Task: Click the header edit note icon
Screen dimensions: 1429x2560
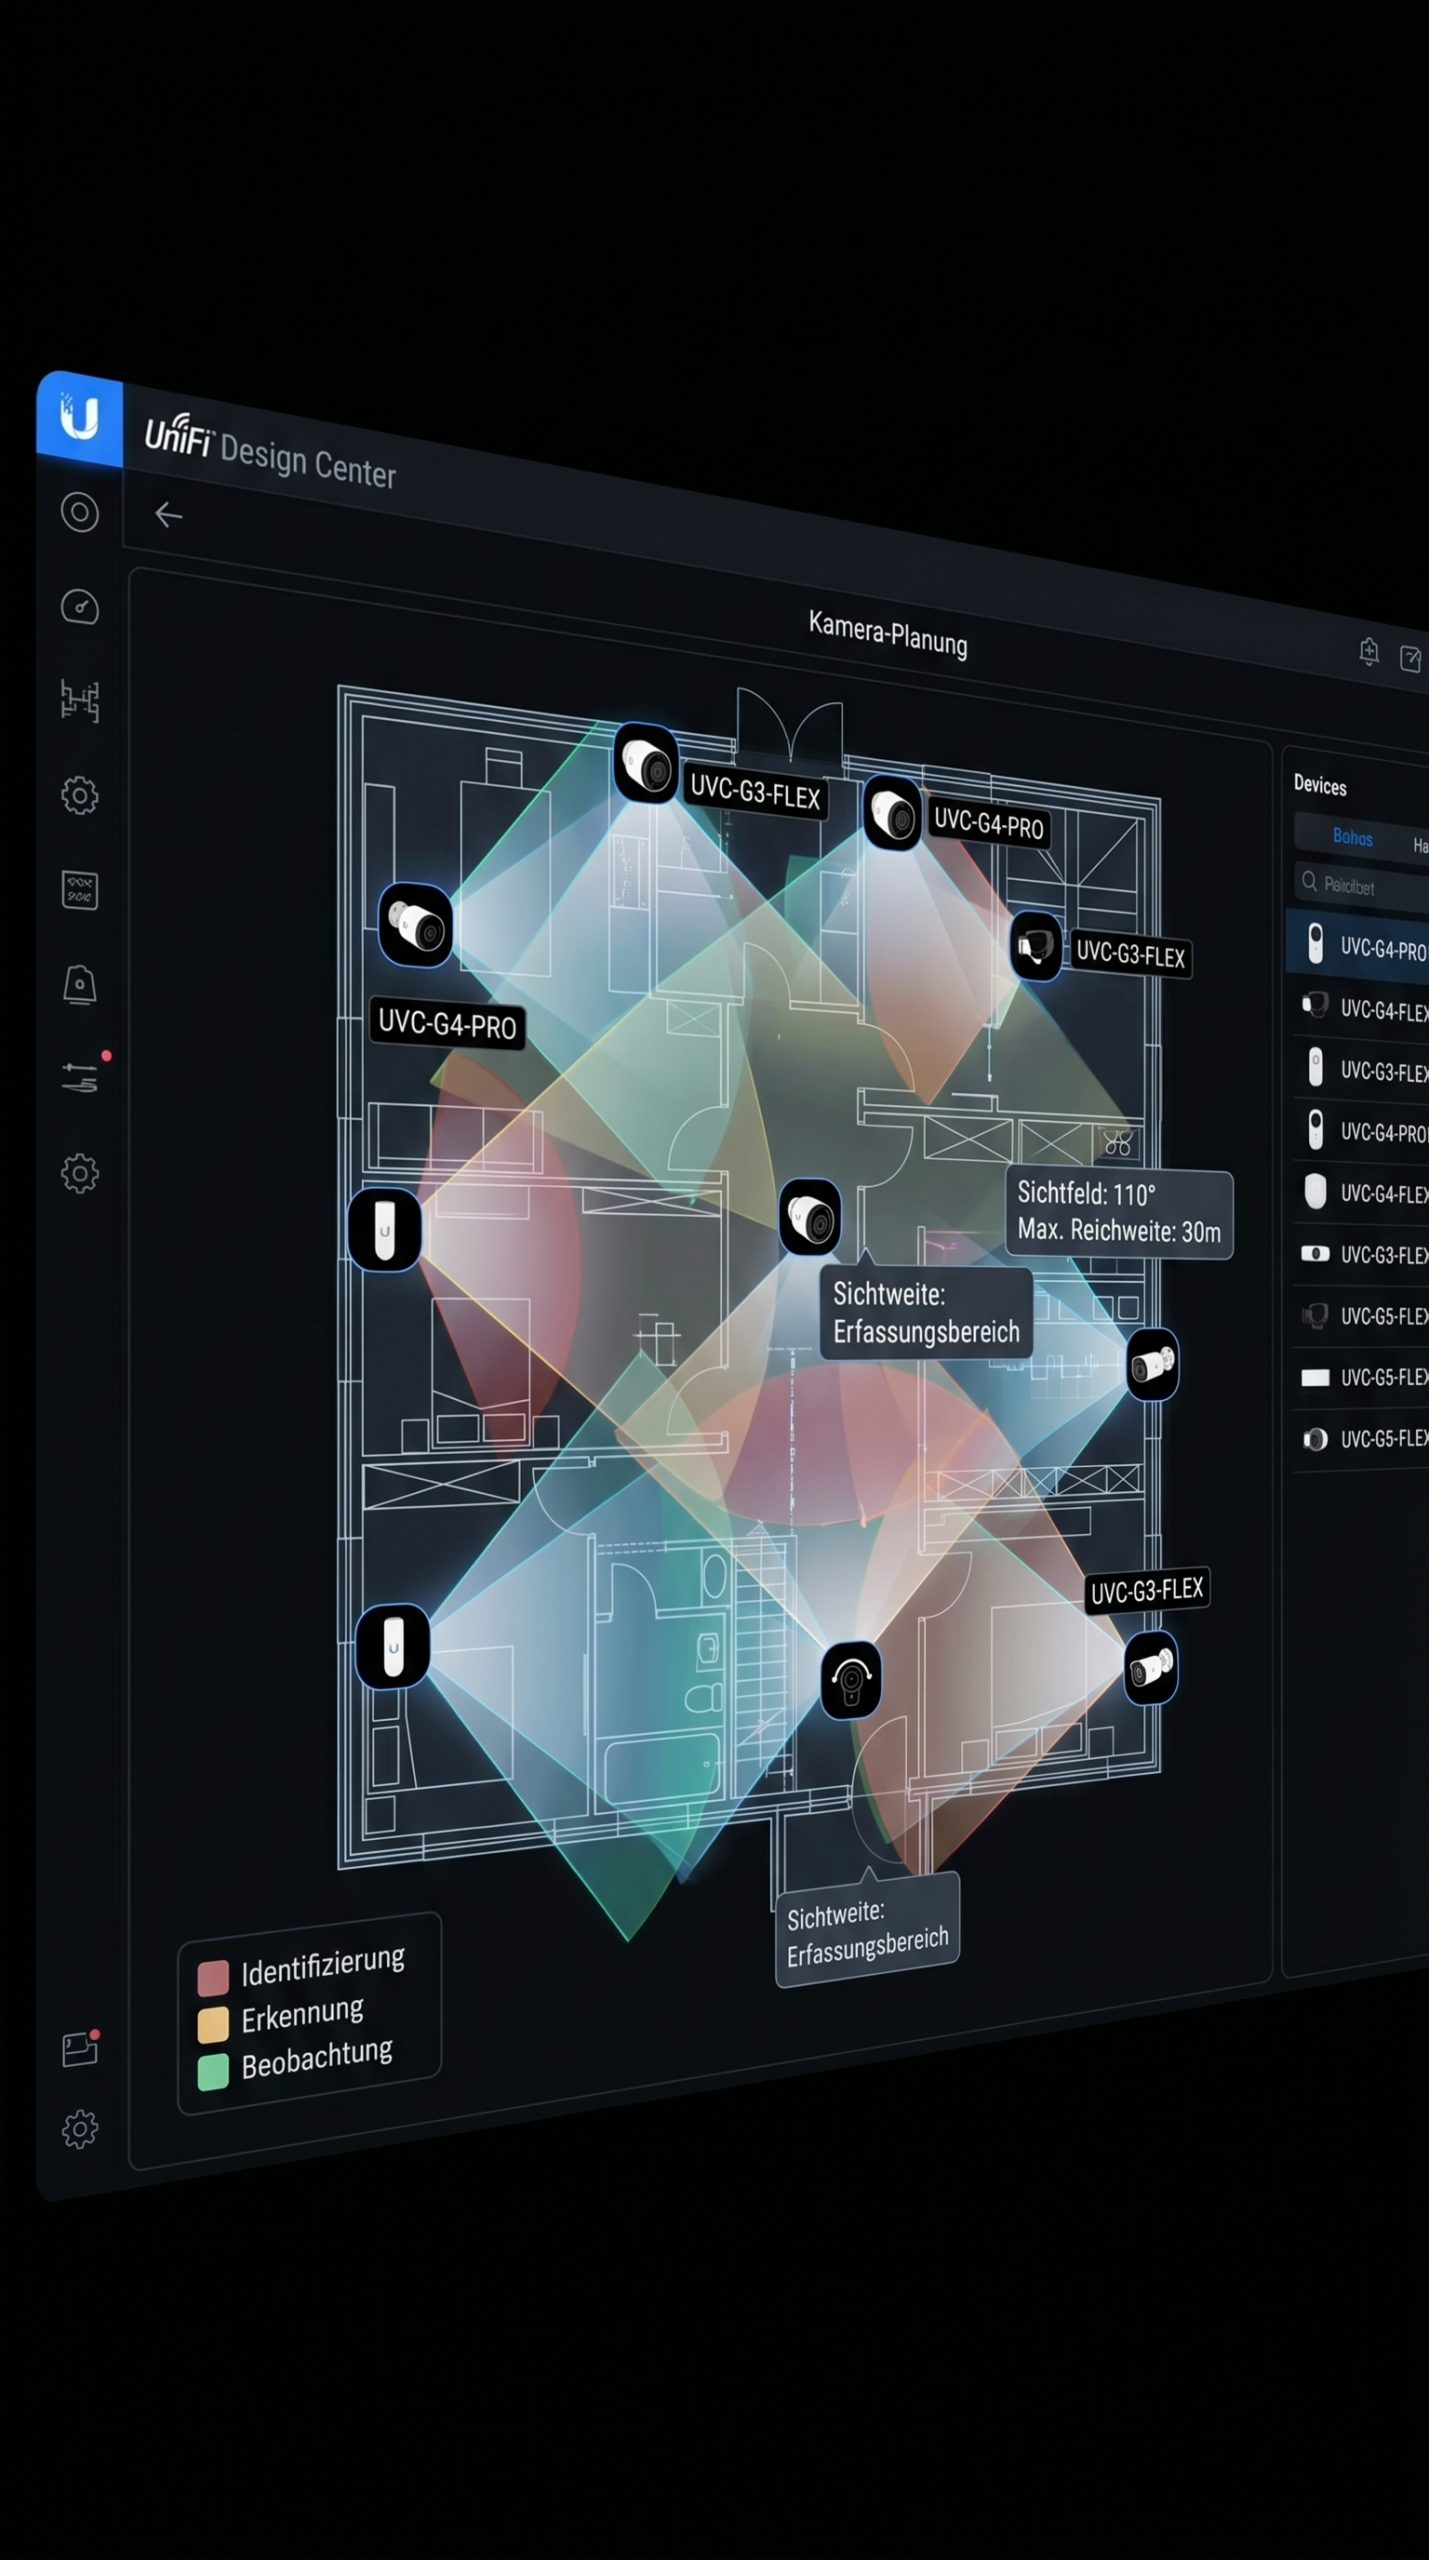Action: click(1410, 659)
